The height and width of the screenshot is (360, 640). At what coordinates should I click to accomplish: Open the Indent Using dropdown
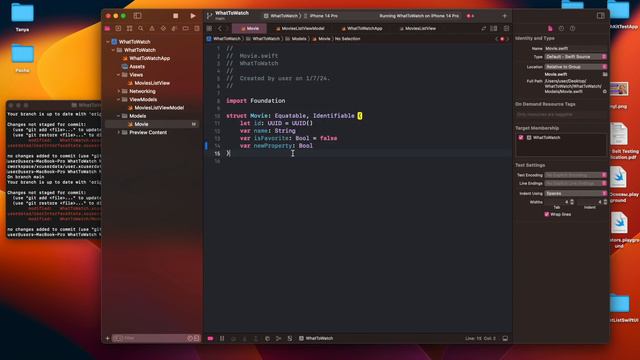pos(576,193)
